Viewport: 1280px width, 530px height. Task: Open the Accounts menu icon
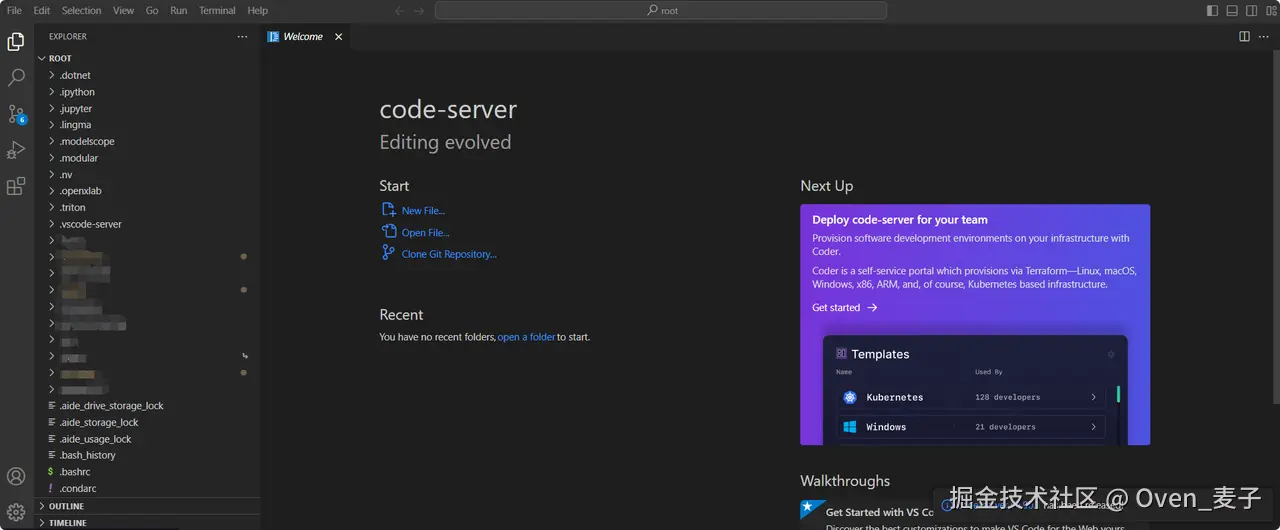click(16, 477)
